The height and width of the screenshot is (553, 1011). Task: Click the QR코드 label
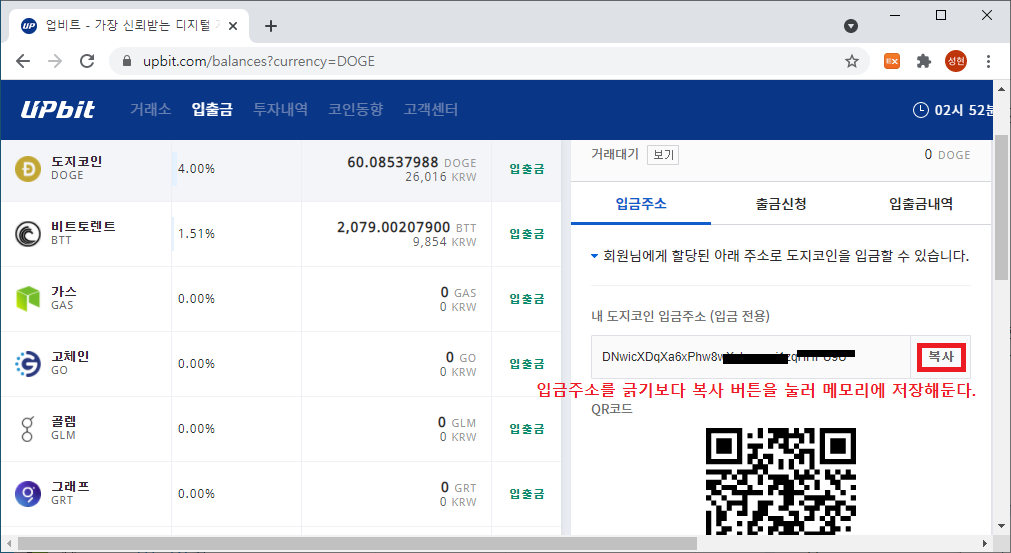pos(612,409)
